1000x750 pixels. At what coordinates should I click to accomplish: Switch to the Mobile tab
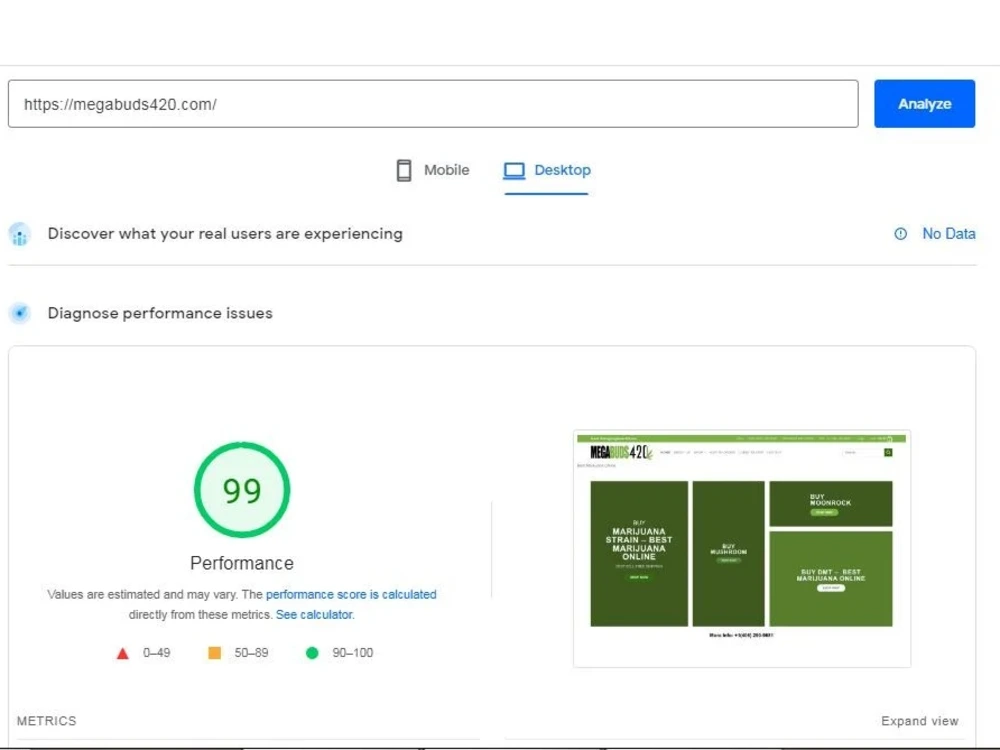(433, 170)
